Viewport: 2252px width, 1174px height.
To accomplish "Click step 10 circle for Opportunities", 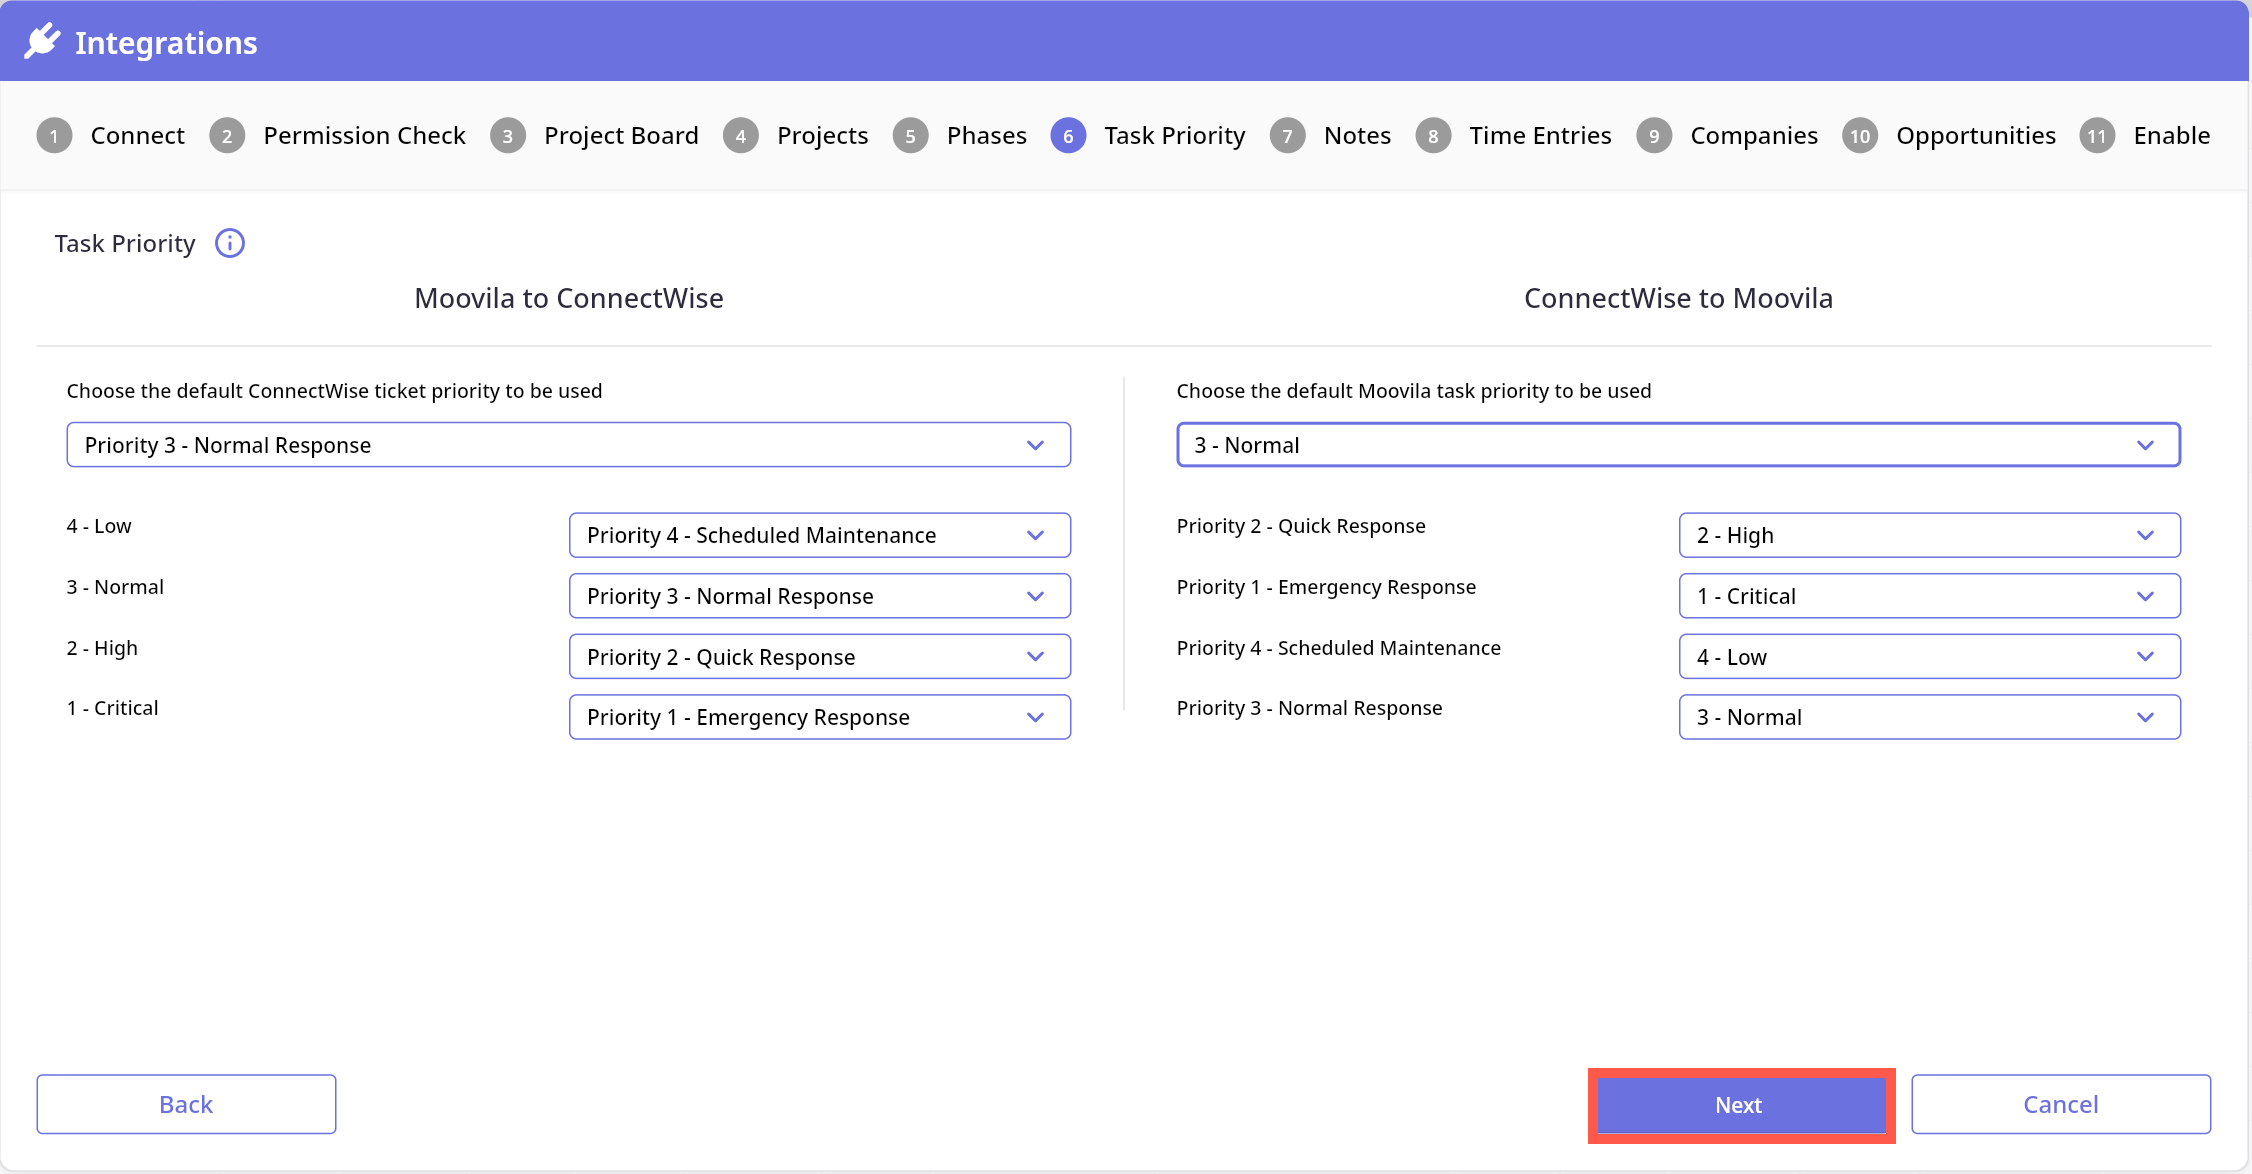I will pyautogui.click(x=1860, y=136).
